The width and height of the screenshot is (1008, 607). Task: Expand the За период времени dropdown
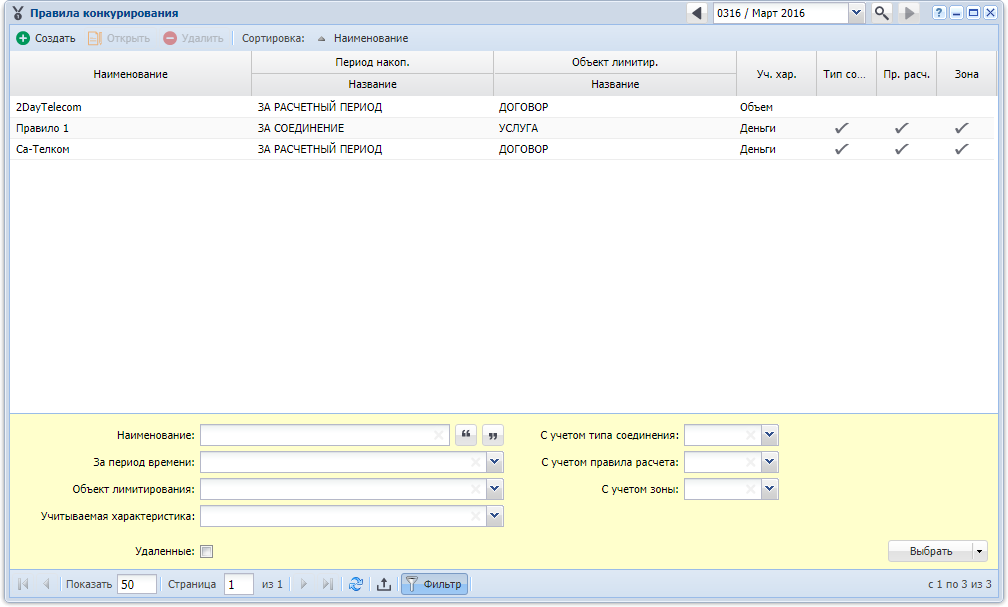(x=494, y=462)
